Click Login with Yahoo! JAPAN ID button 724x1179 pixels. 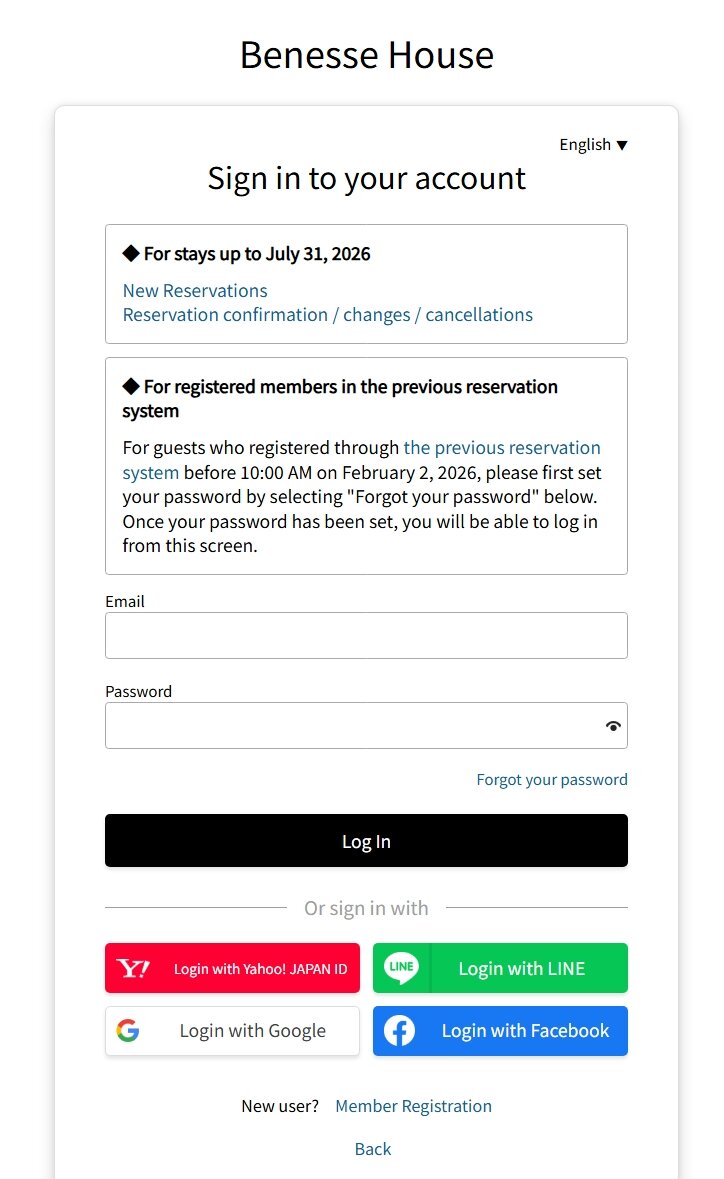260,968
